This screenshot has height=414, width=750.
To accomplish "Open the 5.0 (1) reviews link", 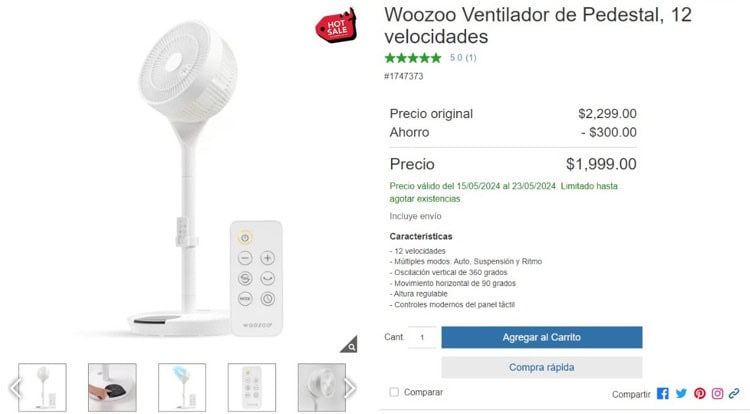I will pos(463,58).
